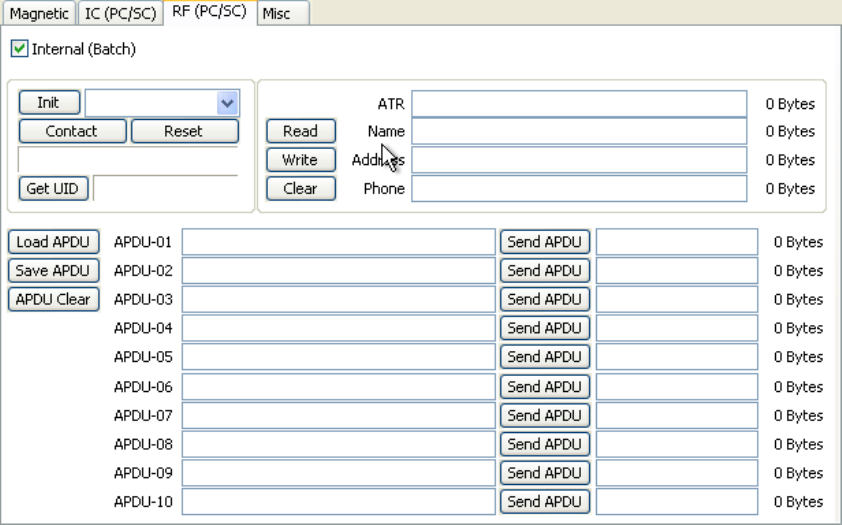Focus the APDU-10 response field
The height and width of the screenshot is (525, 842).
(x=677, y=501)
